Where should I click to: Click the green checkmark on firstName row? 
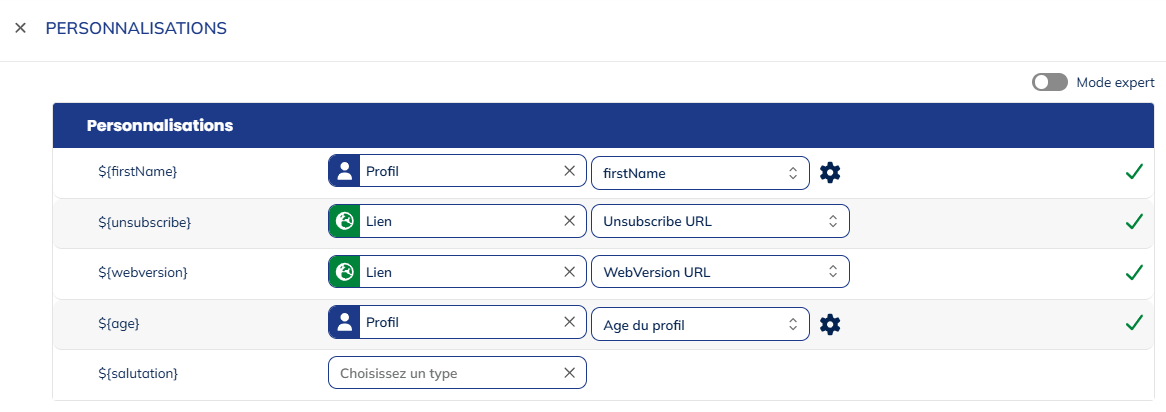1133,172
